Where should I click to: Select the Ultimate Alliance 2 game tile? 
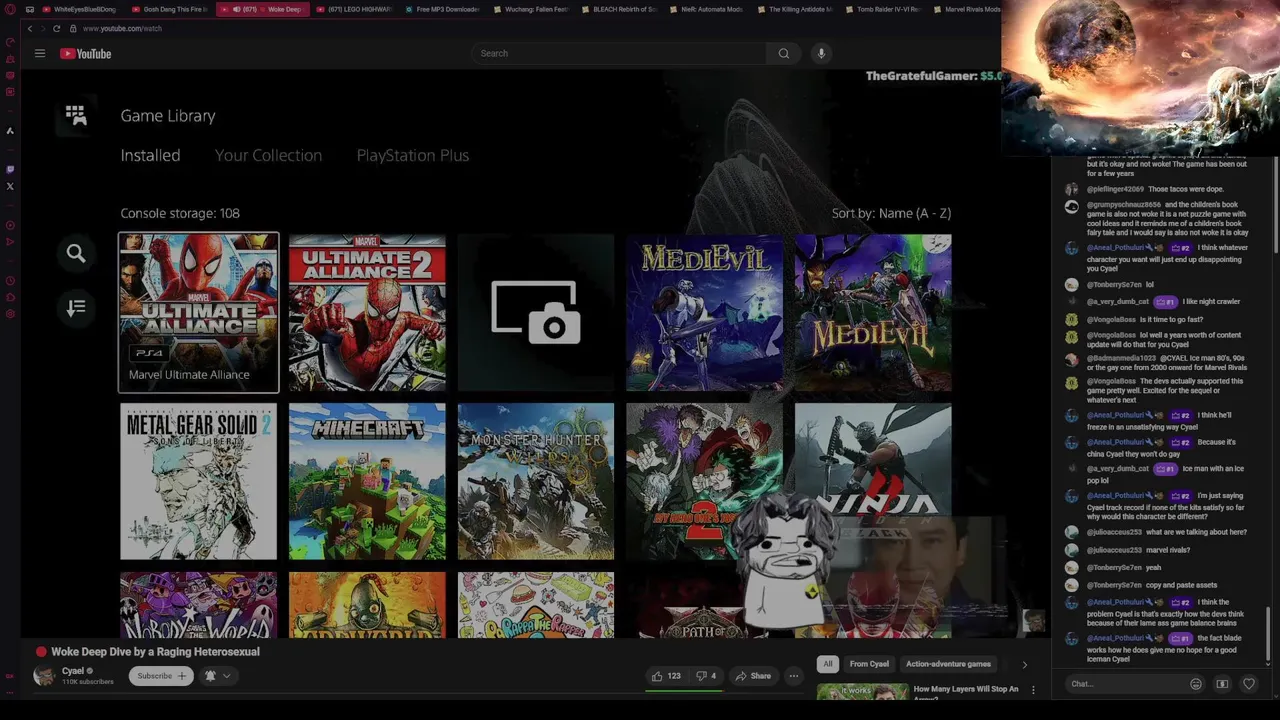pyautogui.click(x=367, y=313)
